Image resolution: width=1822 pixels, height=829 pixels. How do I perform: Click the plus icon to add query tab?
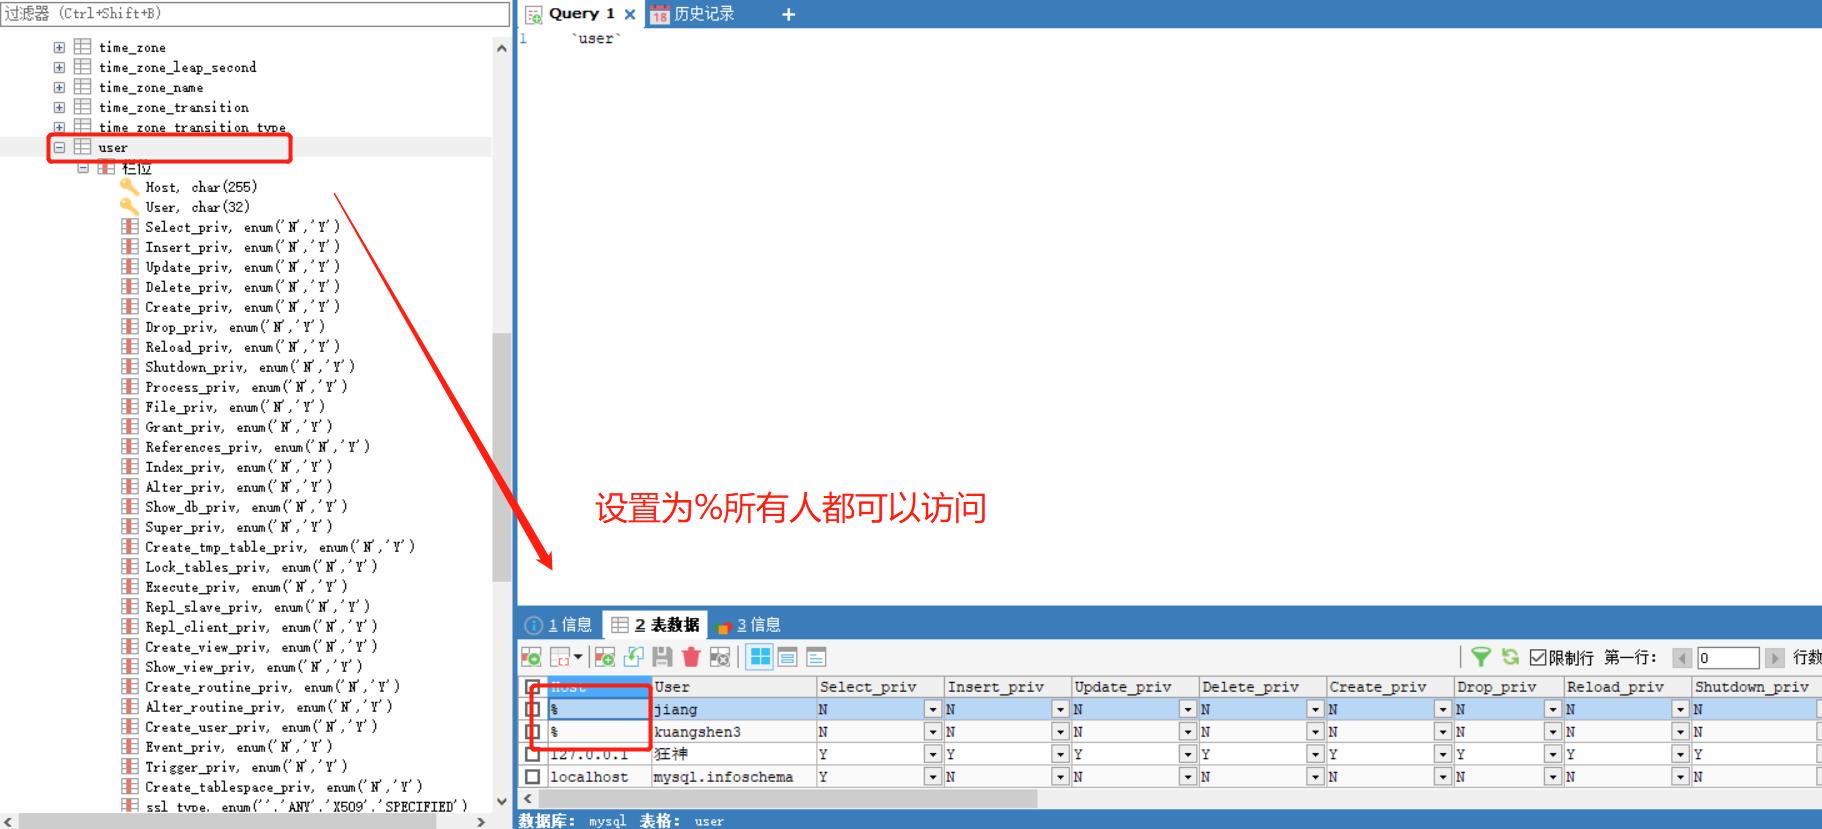click(x=788, y=14)
